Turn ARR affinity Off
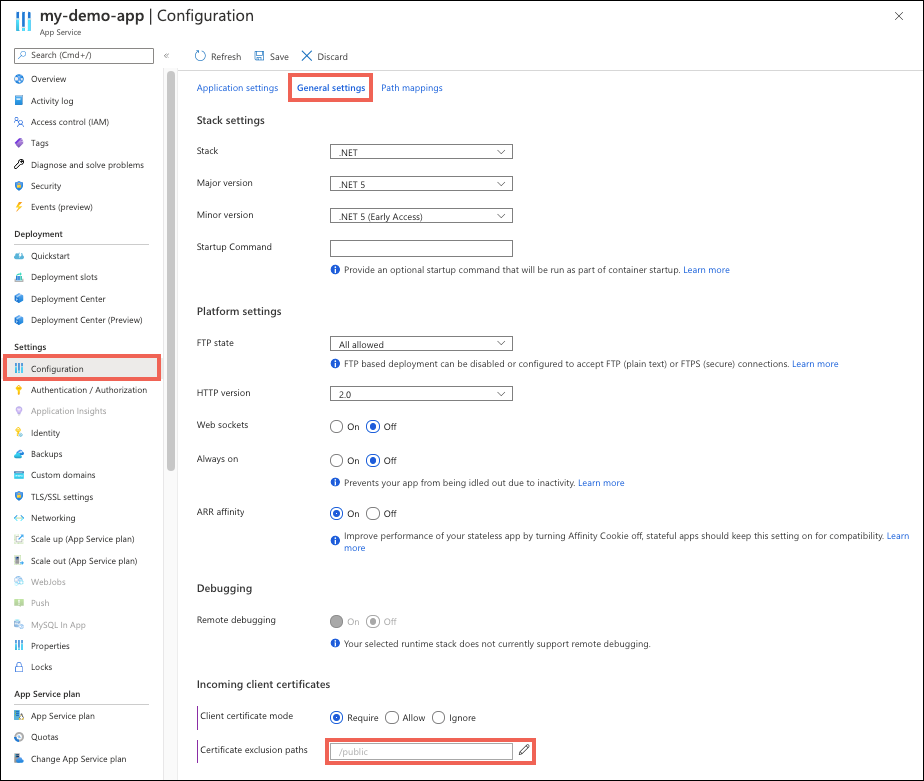The width and height of the screenshot is (924, 781). point(373,514)
